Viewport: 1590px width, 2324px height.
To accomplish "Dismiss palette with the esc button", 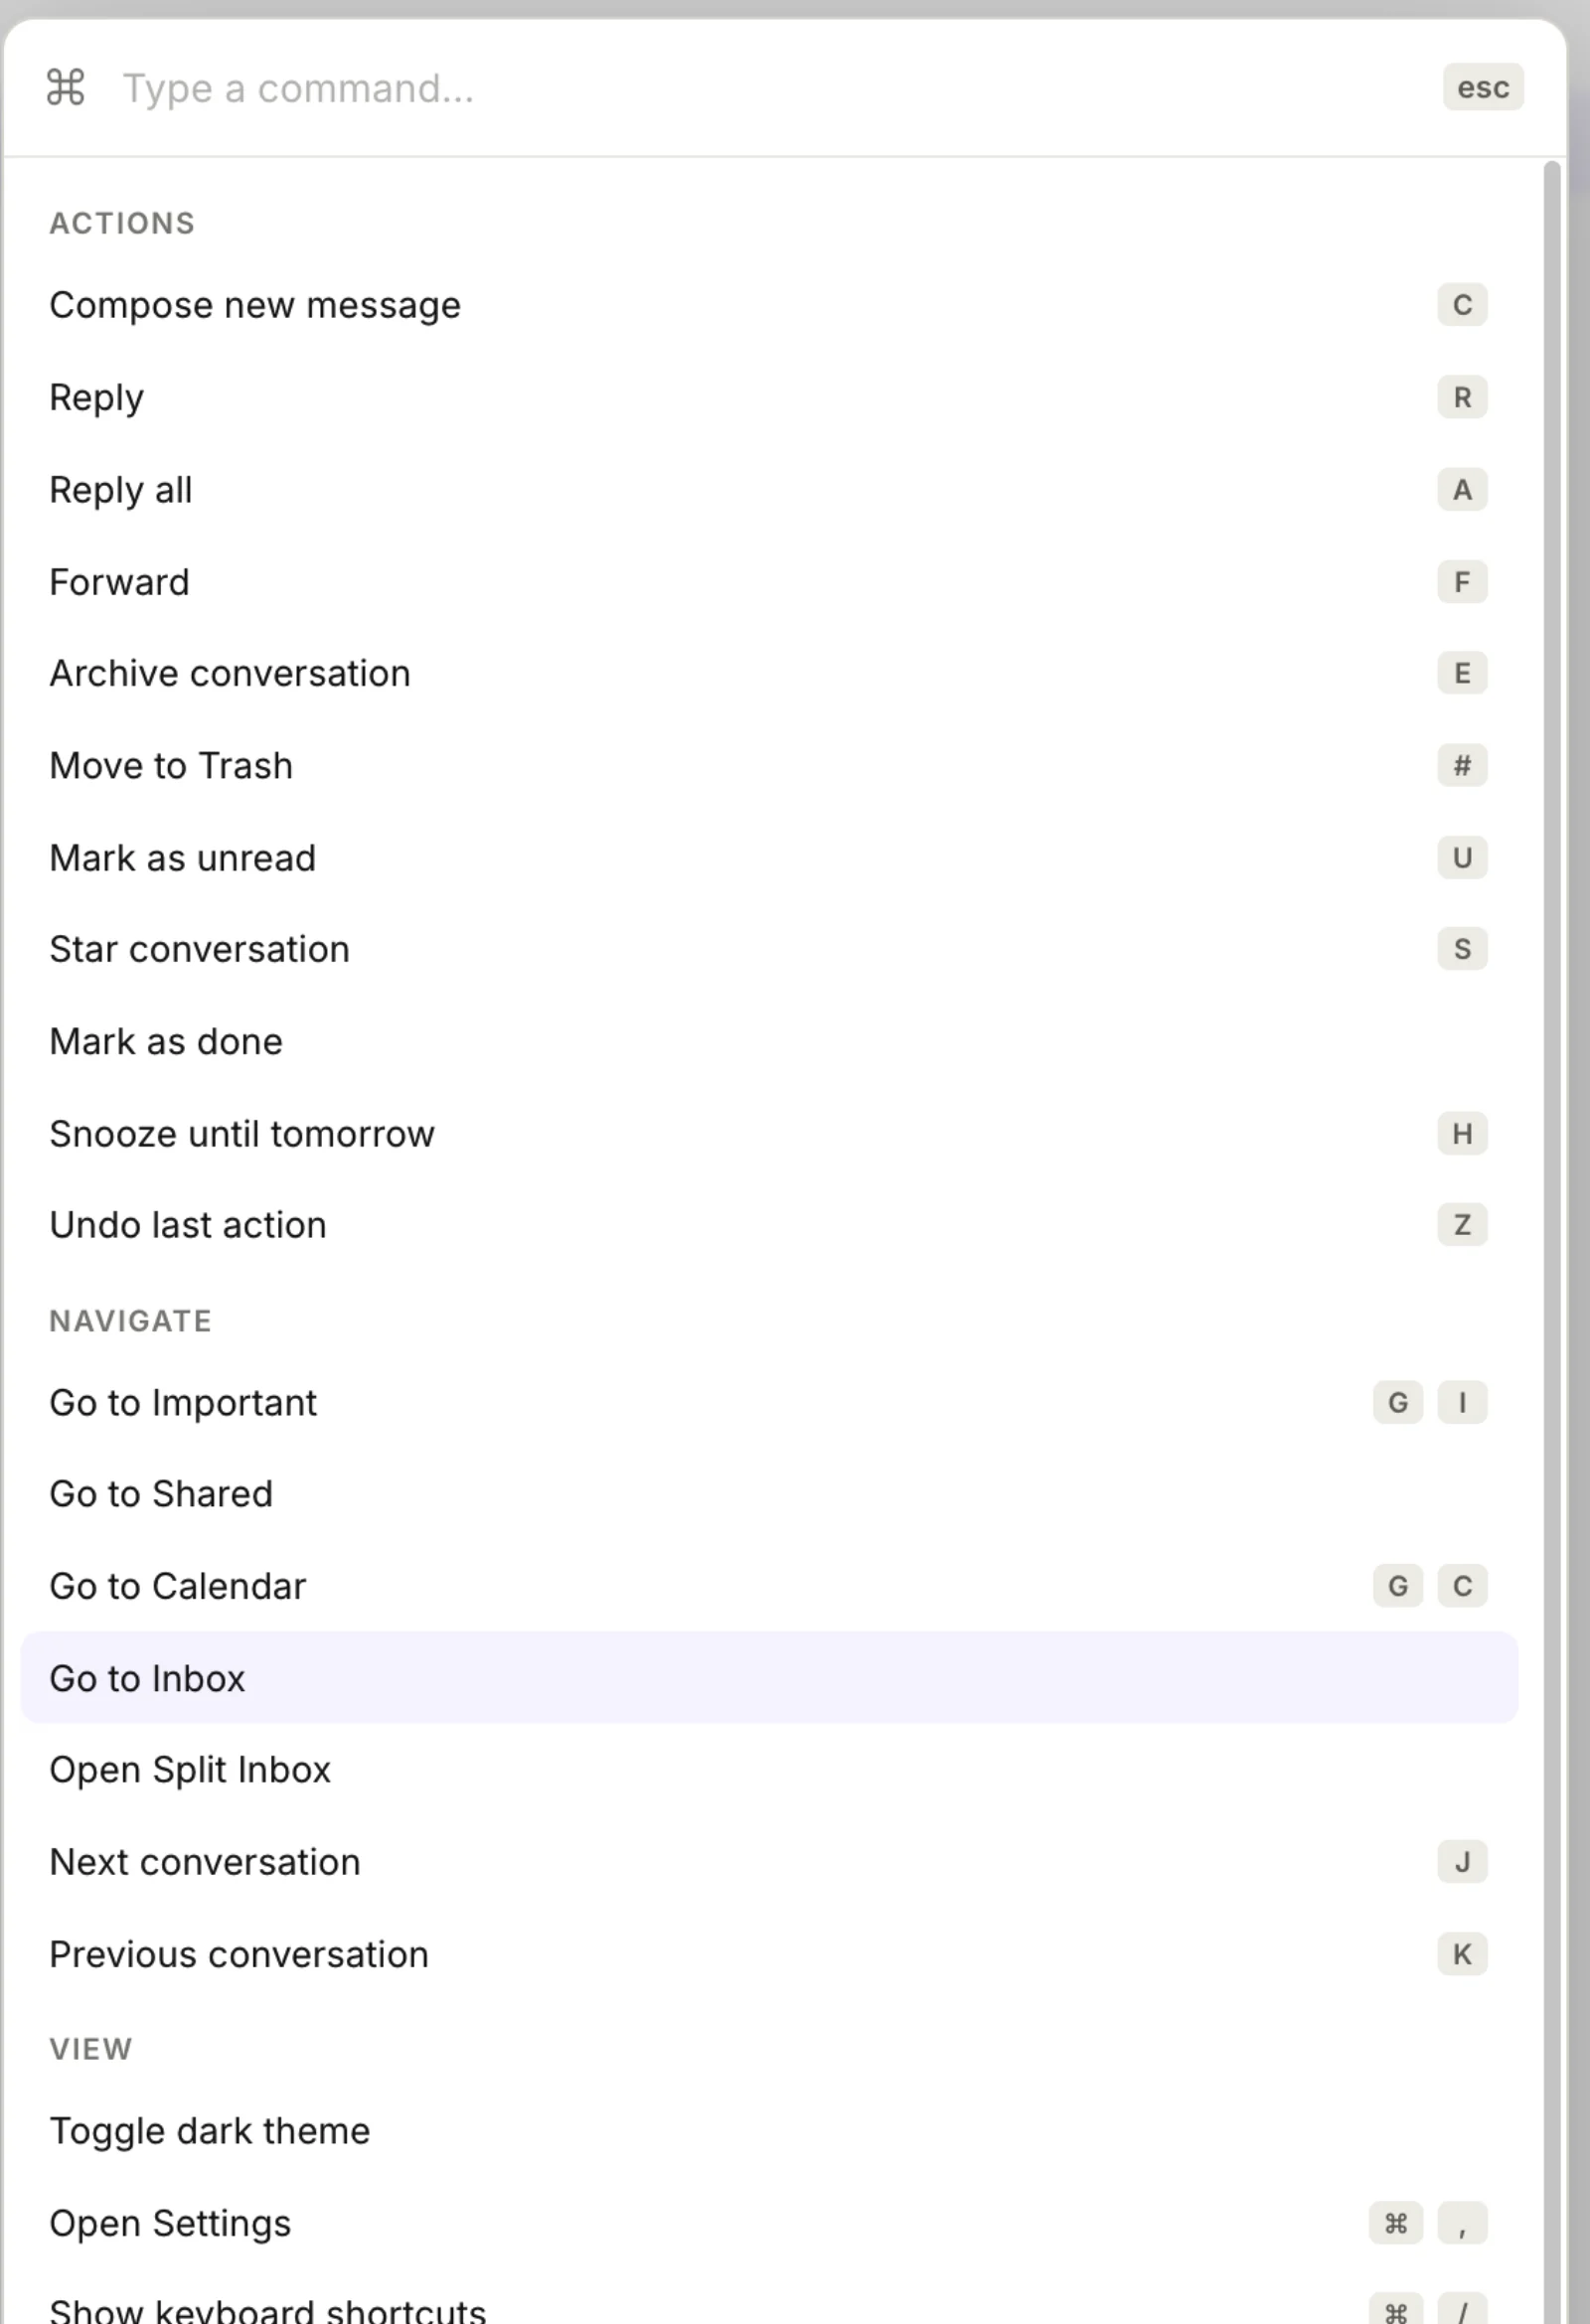I will (x=1483, y=88).
